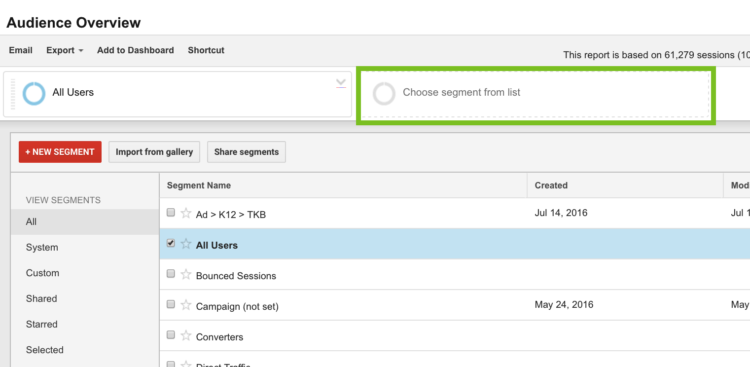Show All segments in sidebar
This screenshot has width=750, height=367.
point(85,222)
